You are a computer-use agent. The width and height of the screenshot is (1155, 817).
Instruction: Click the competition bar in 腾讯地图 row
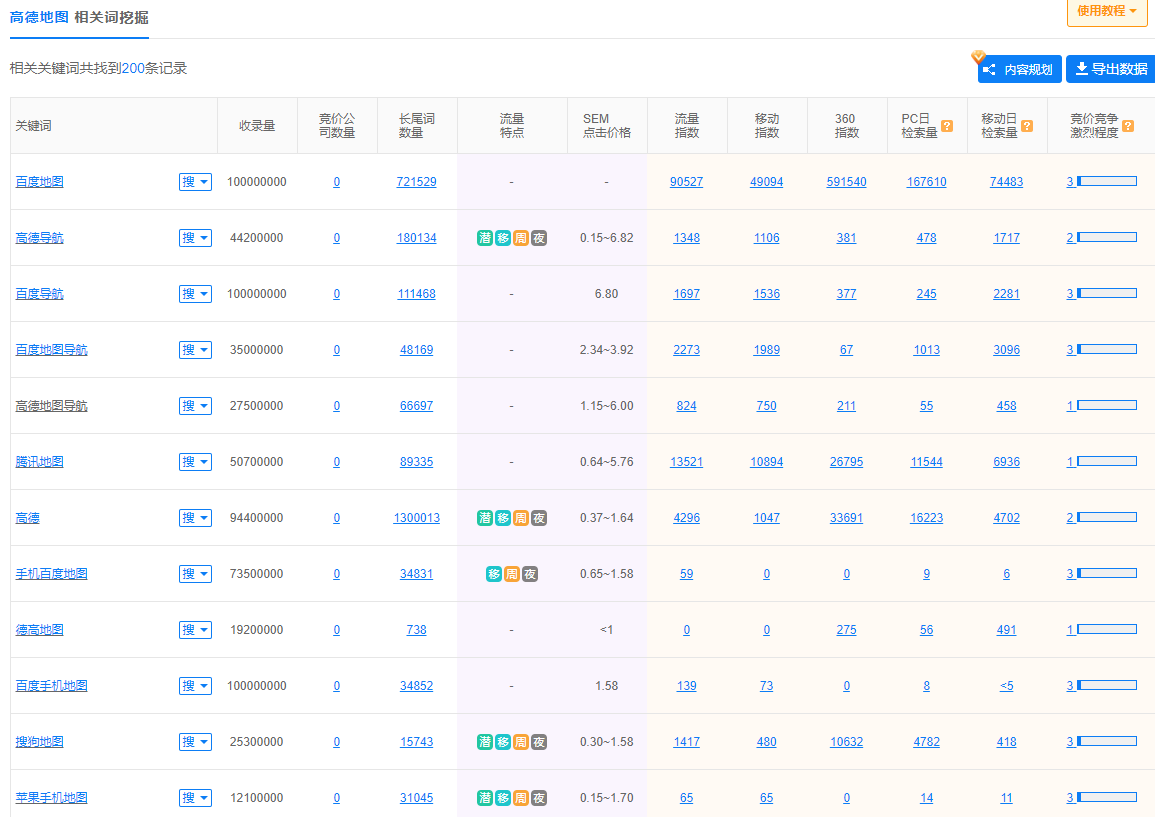pyautogui.click(x=1107, y=461)
